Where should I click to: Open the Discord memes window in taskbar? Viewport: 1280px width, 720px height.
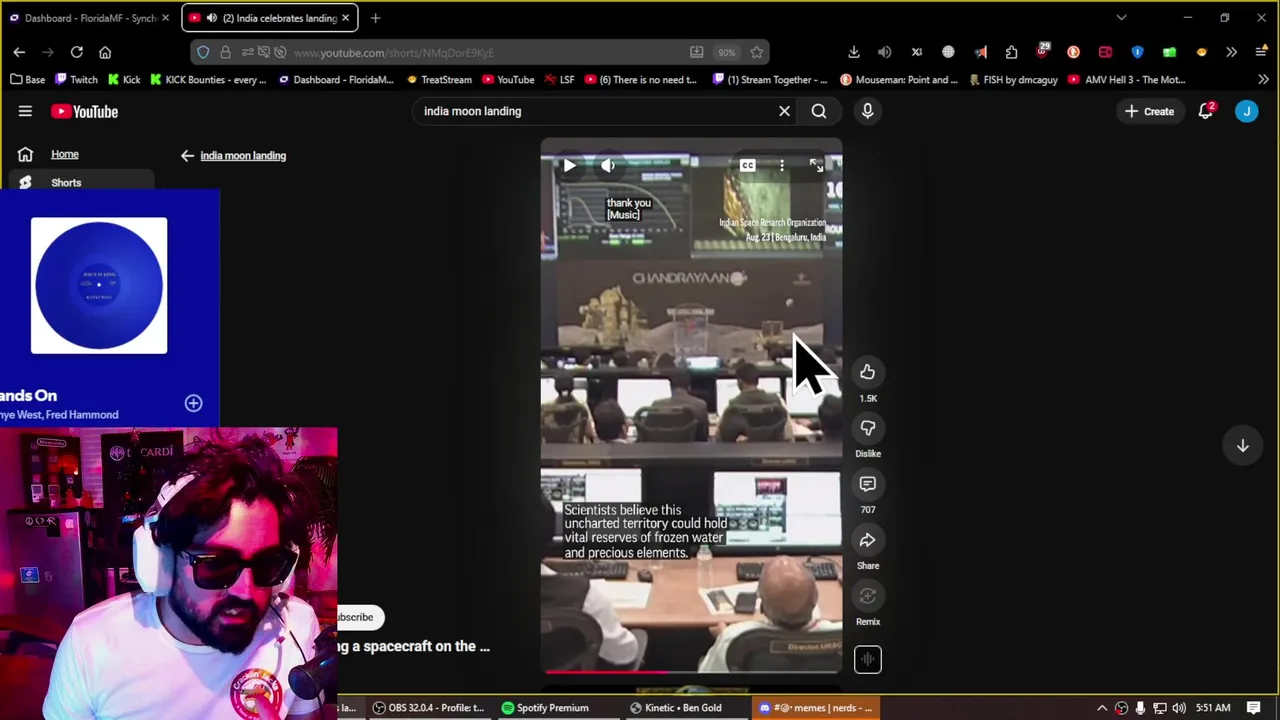tap(816, 708)
